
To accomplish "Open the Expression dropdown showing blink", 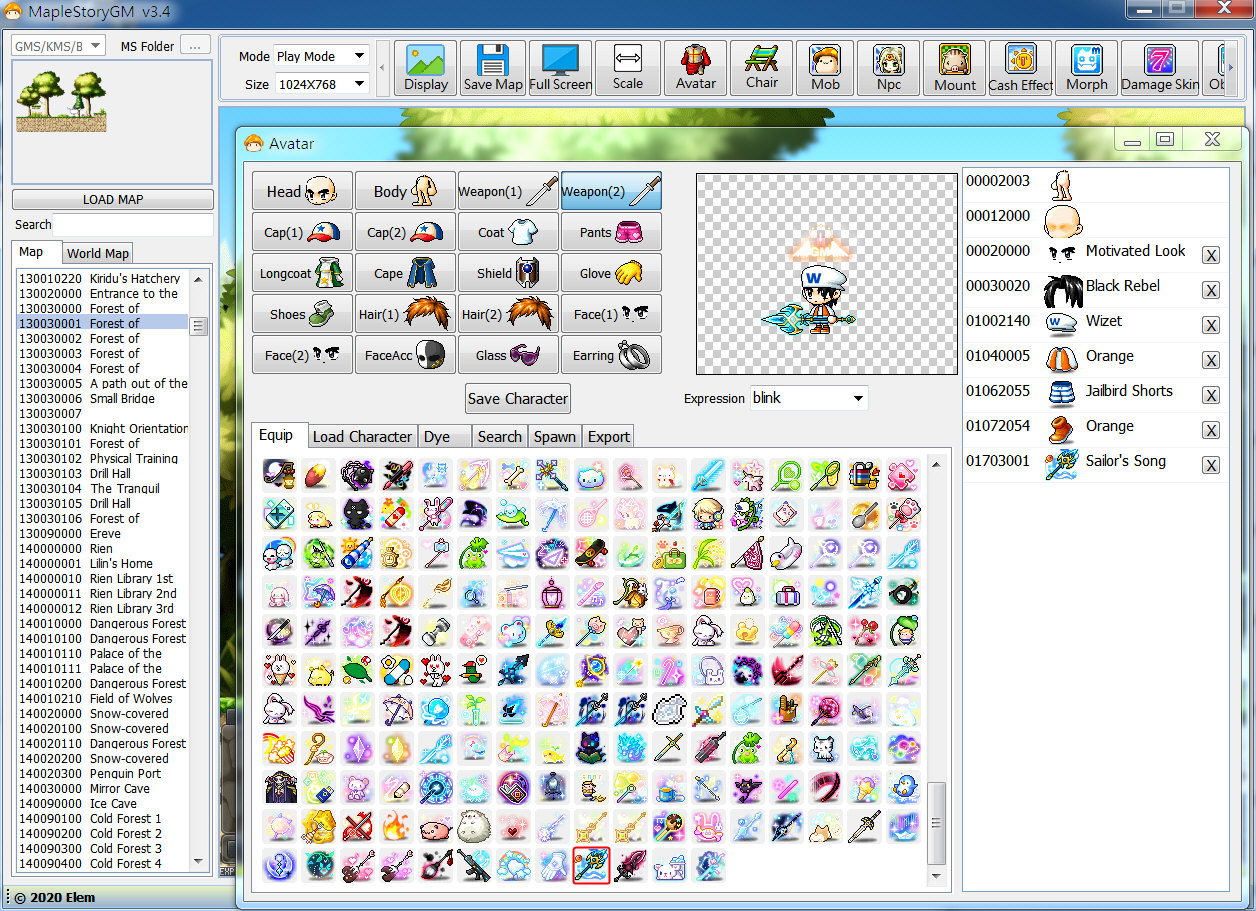I will 809,398.
